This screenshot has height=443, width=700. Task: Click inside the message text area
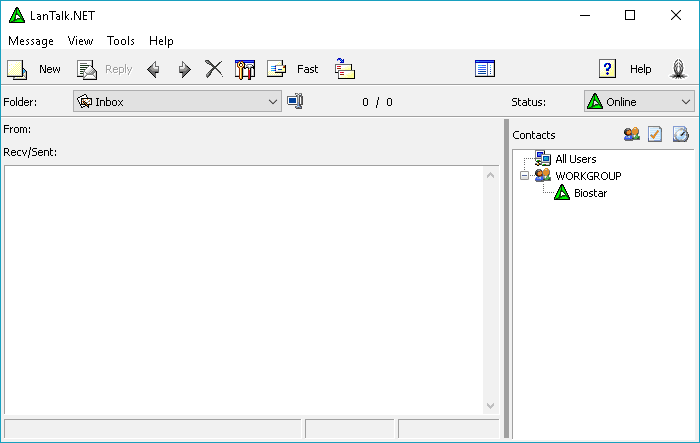(x=244, y=290)
